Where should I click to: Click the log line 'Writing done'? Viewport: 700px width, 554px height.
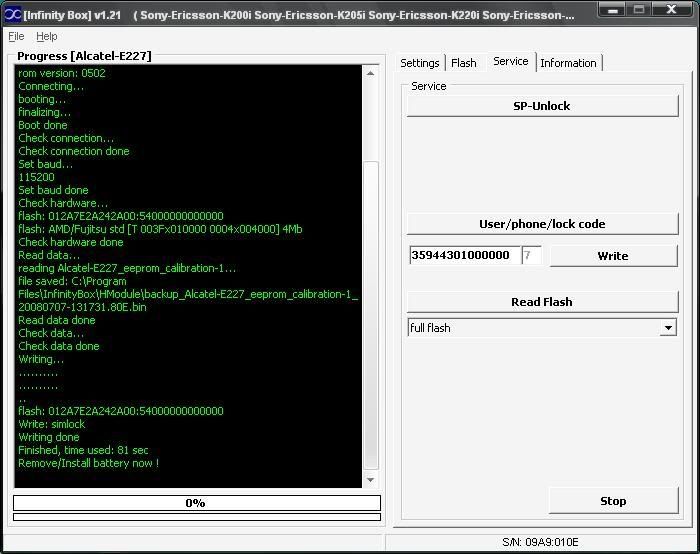(x=49, y=437)
